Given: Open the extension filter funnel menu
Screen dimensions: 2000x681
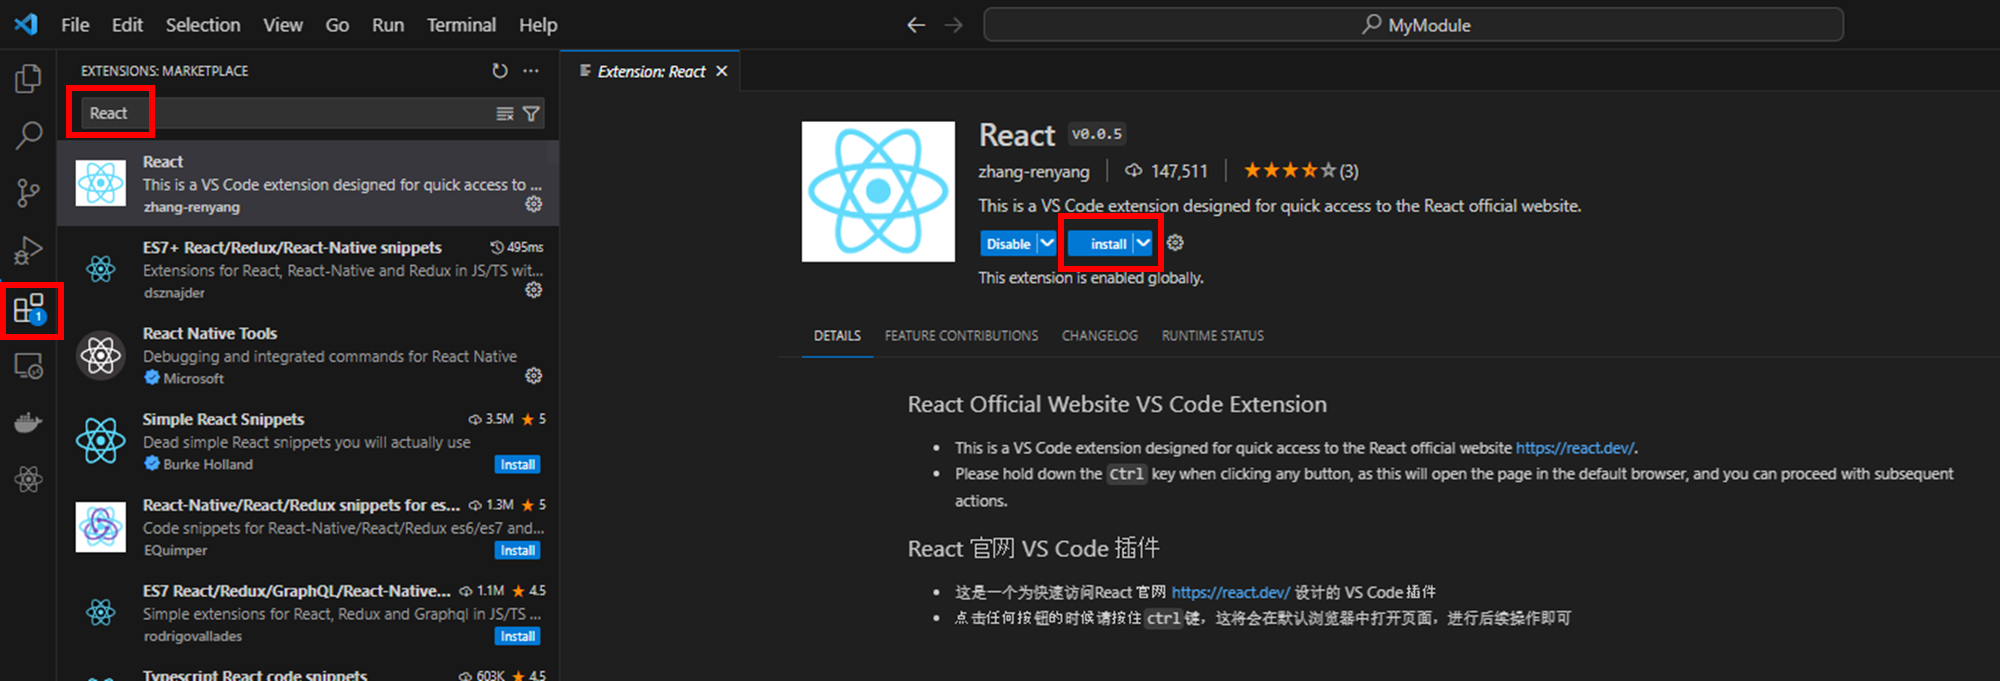Looking at the screenshot, I should (x=532, y=114).
